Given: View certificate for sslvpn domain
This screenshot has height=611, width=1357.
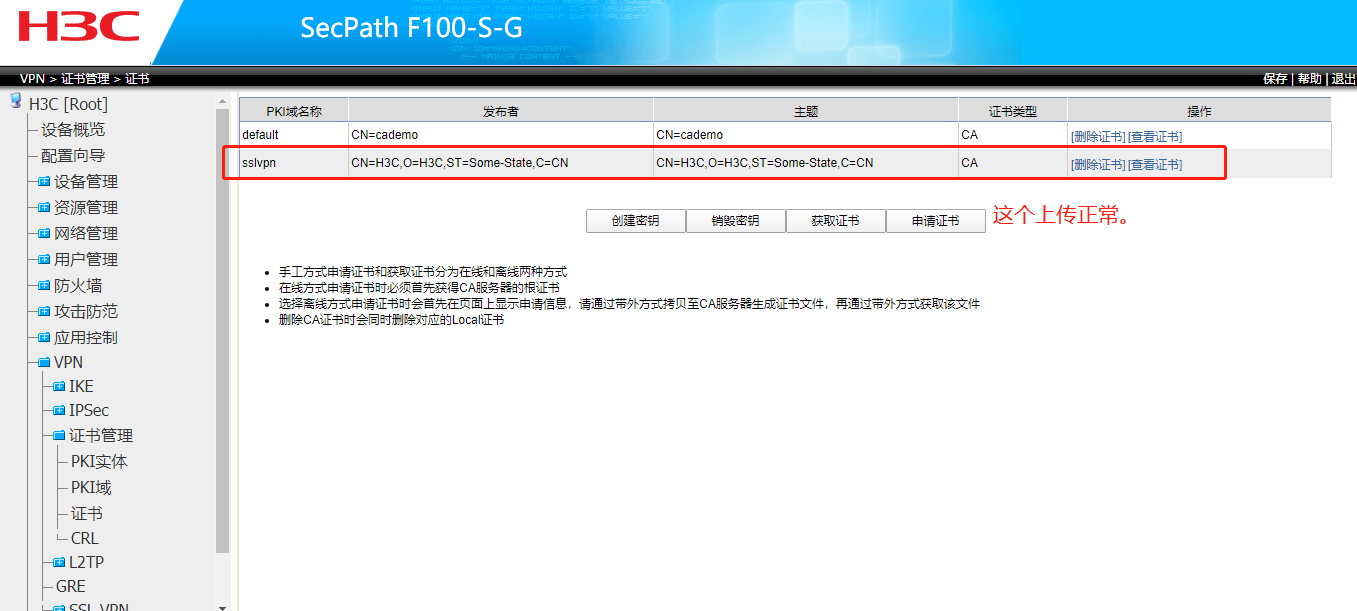Looking at the screenshot, I should [x=1155, y=164].
